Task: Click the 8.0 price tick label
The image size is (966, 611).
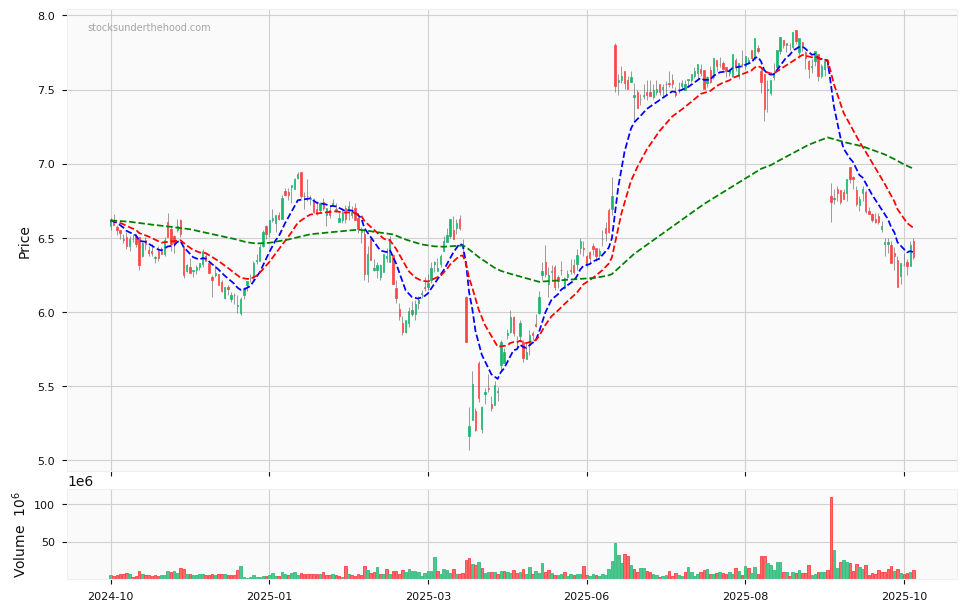Action: pos(46,17)
